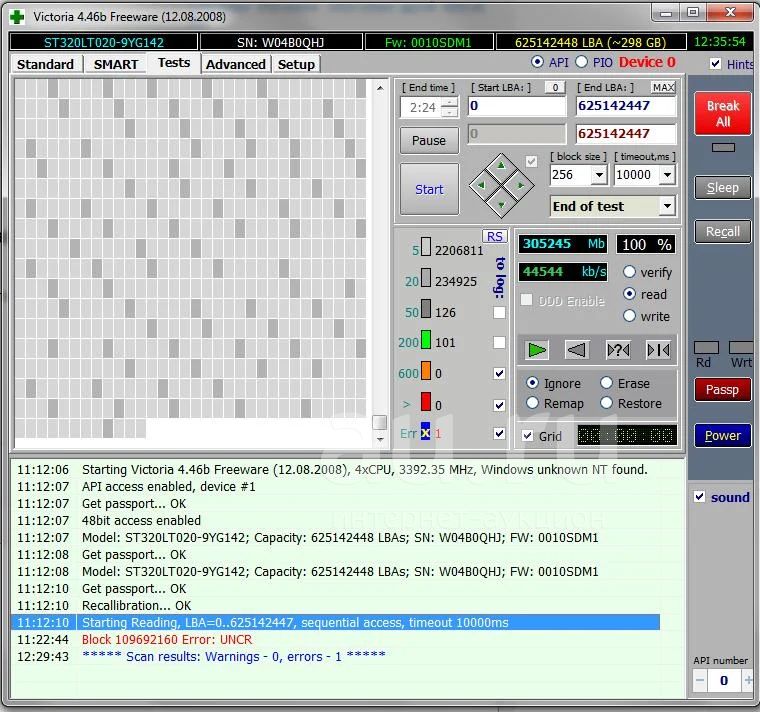Screen dimensions: 760x712
Task: Click the right arrow of the diamond navigator
Action: click(x=521, y=185)
